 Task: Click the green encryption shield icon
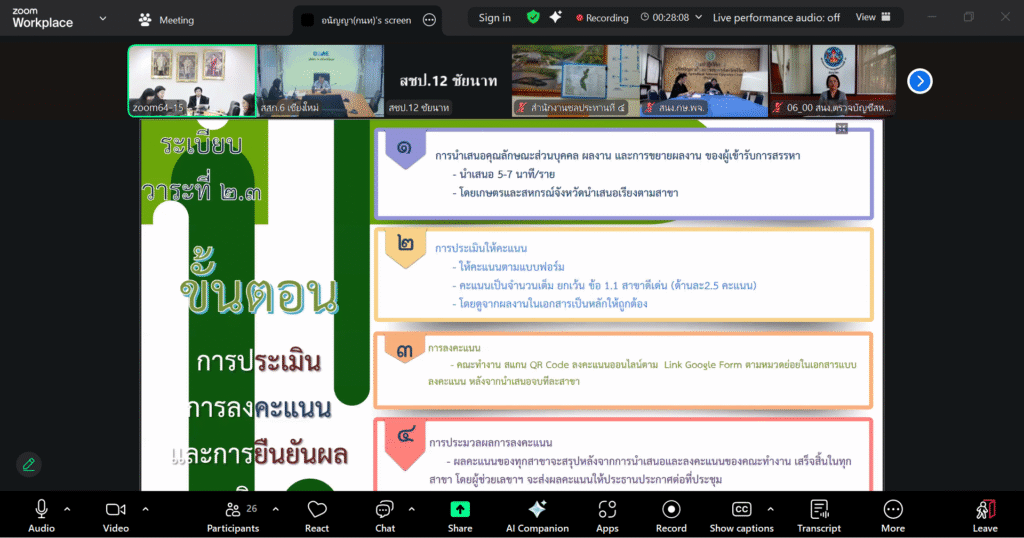coord(533,18)
